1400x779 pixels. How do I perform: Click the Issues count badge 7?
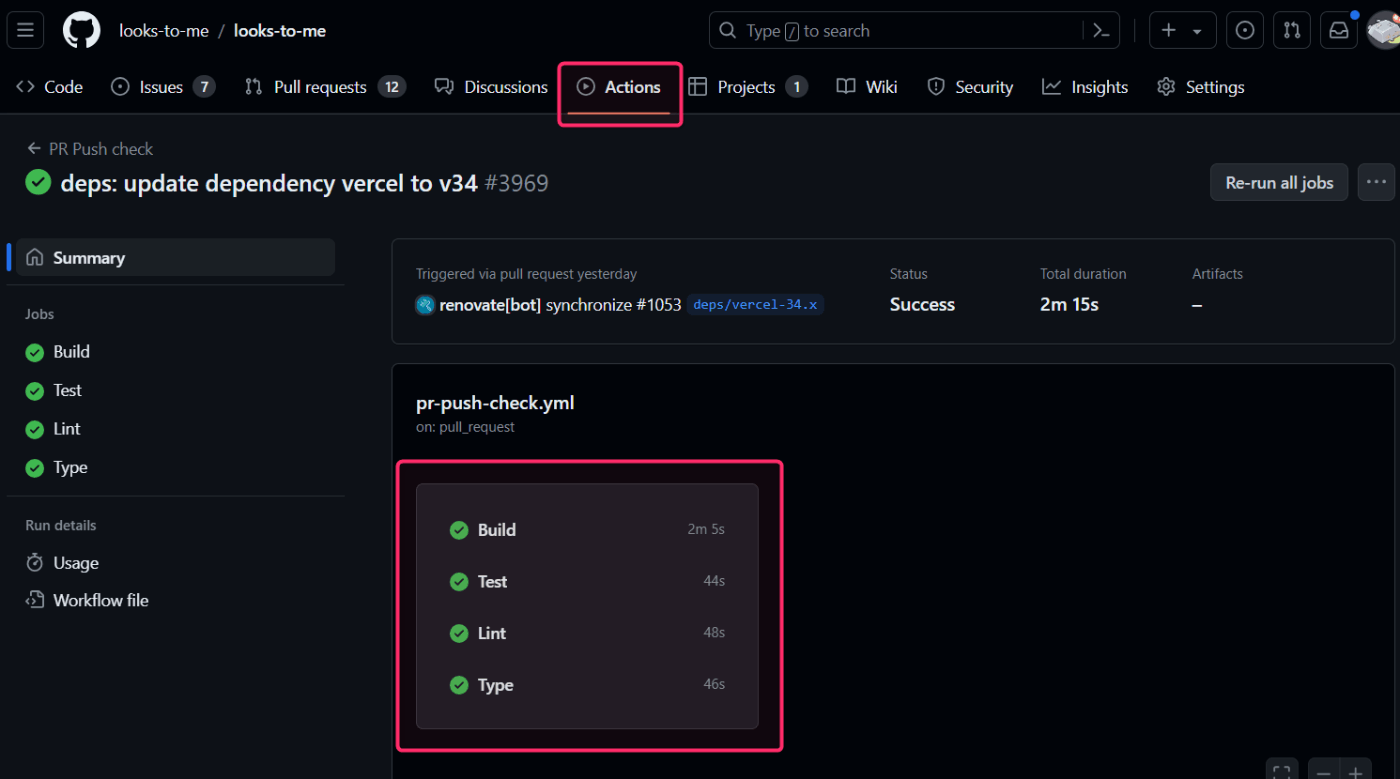click(204, 87)
